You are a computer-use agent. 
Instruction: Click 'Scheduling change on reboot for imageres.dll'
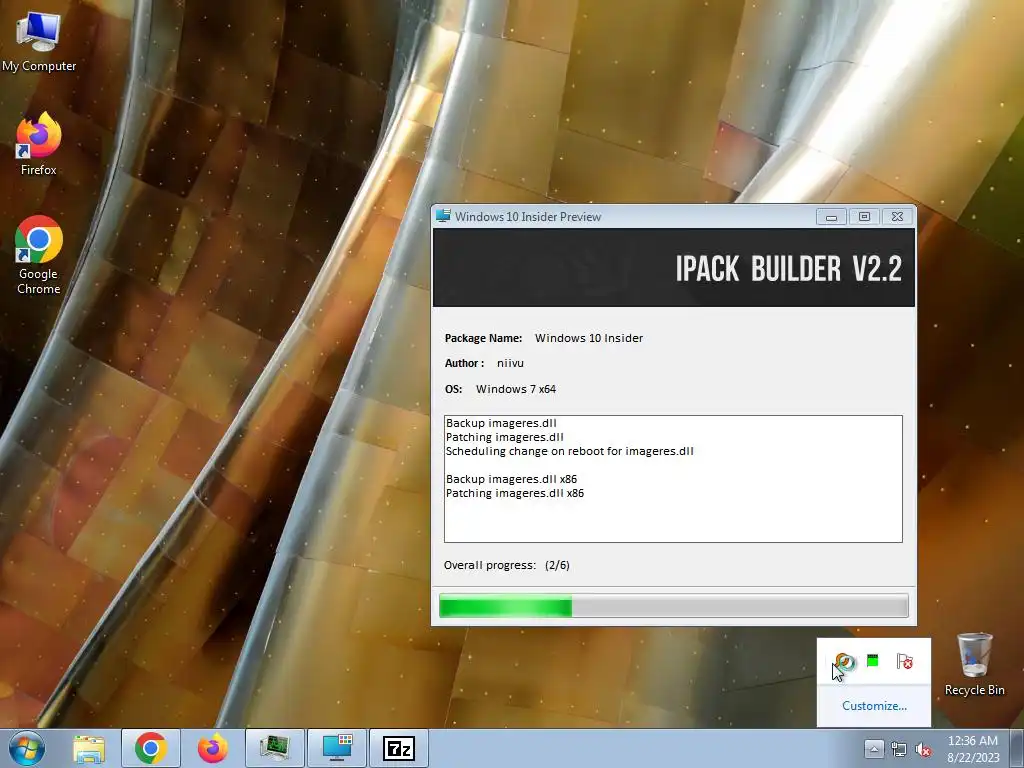coord(569,451)
